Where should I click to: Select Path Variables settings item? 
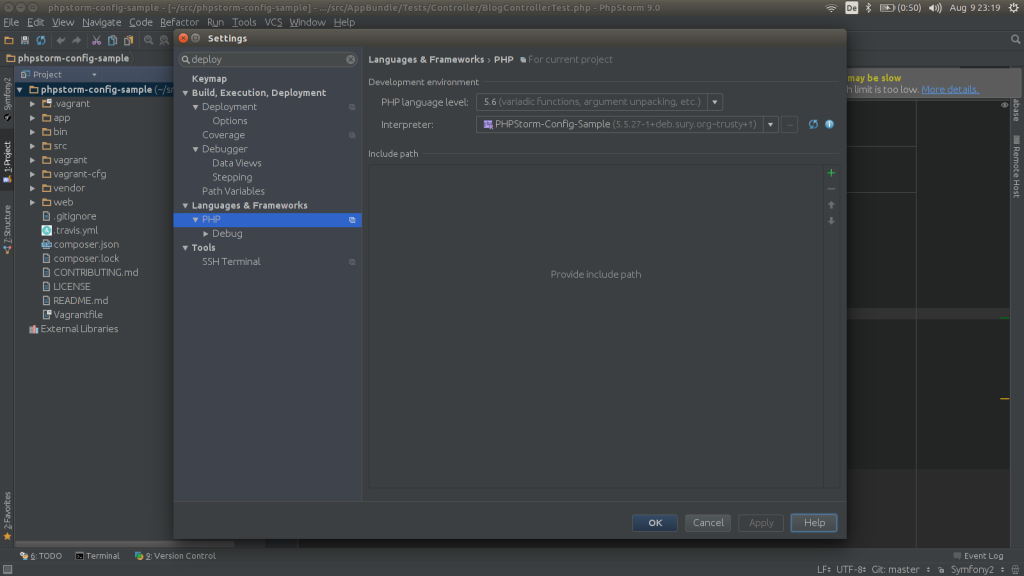[x=233, y=191]
